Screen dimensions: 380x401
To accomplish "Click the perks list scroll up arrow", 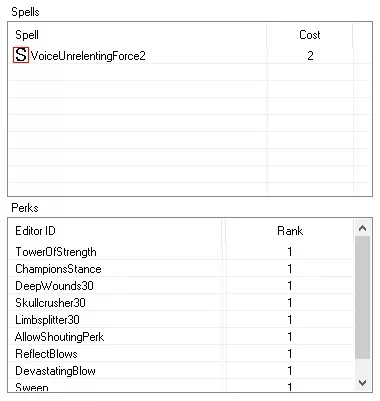I will [x=362, y=228].
